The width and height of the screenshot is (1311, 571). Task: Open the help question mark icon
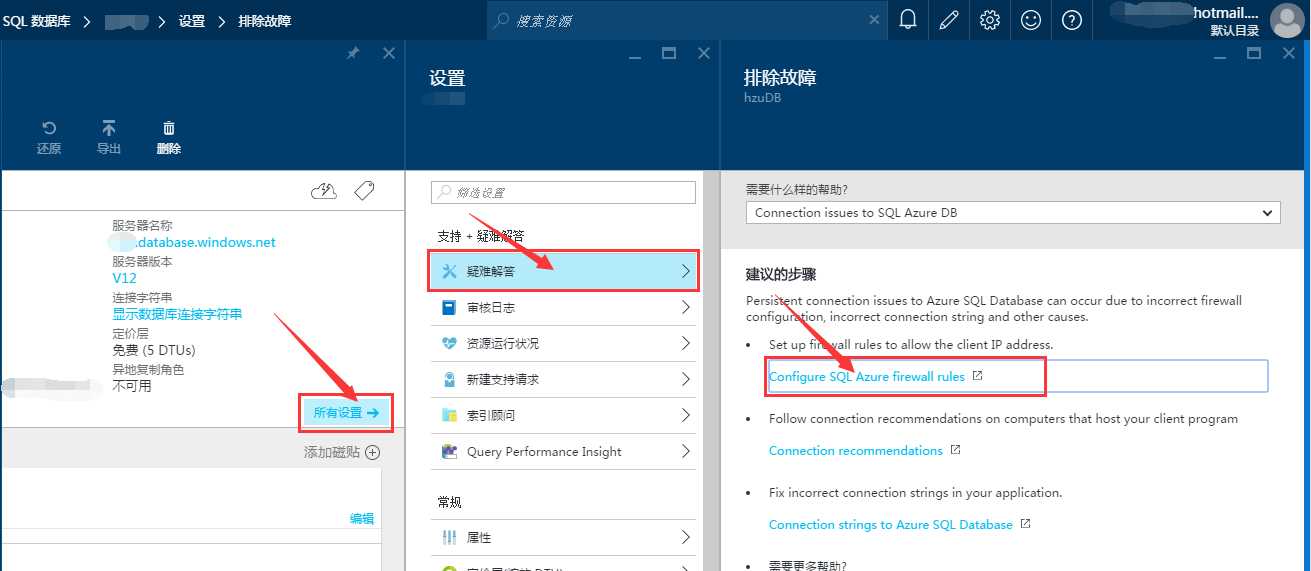pos(1071,20)
